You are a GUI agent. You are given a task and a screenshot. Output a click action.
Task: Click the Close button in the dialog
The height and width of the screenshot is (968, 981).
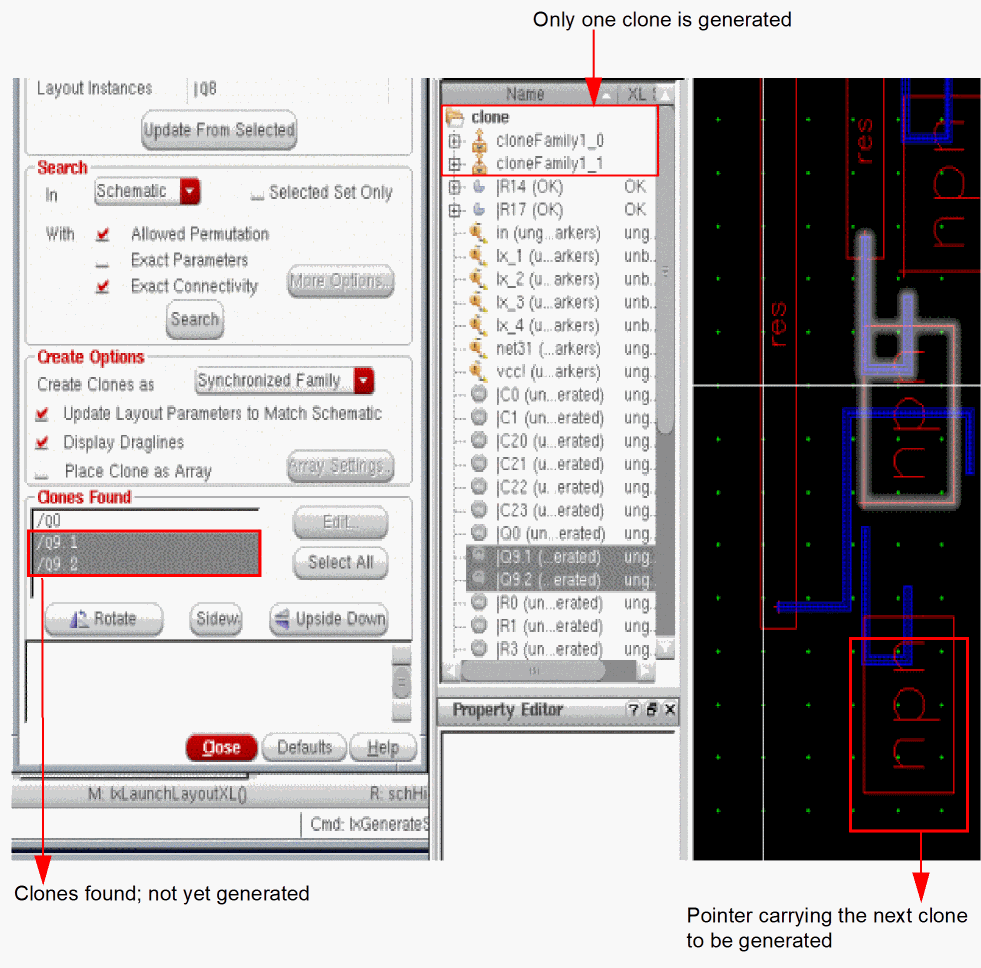tap(221, 747)
